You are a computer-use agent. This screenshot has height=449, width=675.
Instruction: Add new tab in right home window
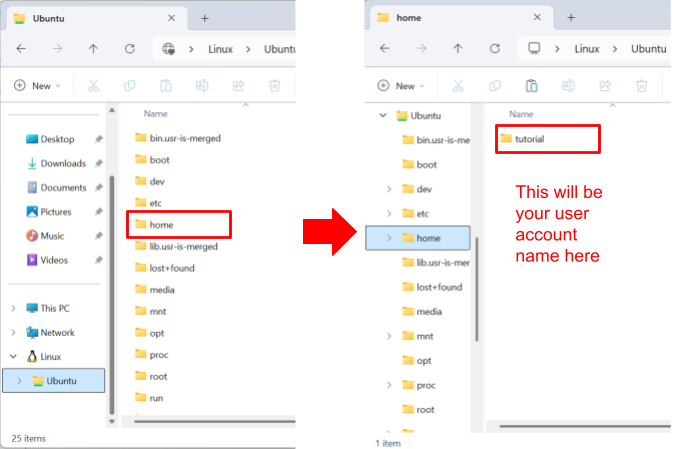pos(571,18)
